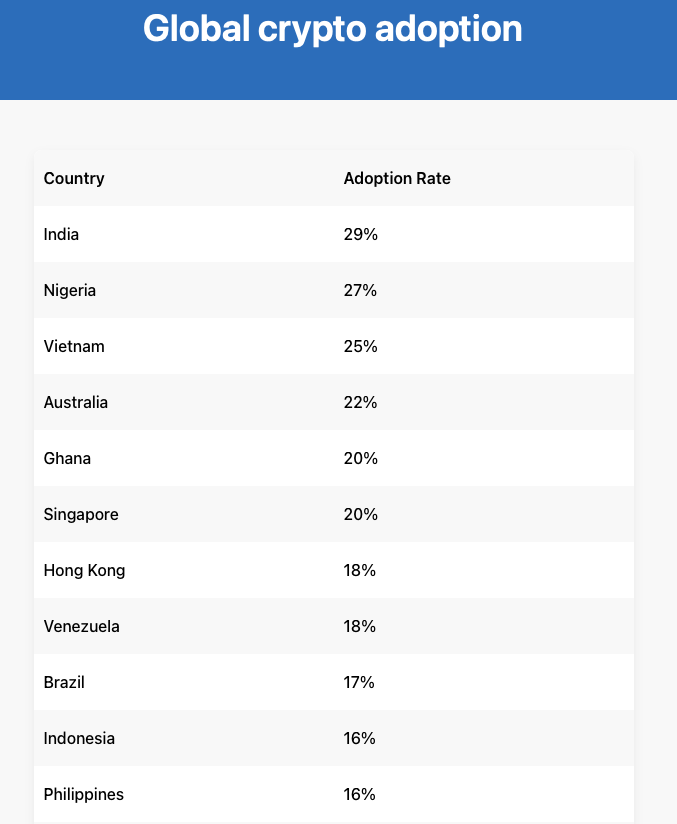Select the Singapore country cell
Viewport: 677px width, 824px height.
[81, 515]
